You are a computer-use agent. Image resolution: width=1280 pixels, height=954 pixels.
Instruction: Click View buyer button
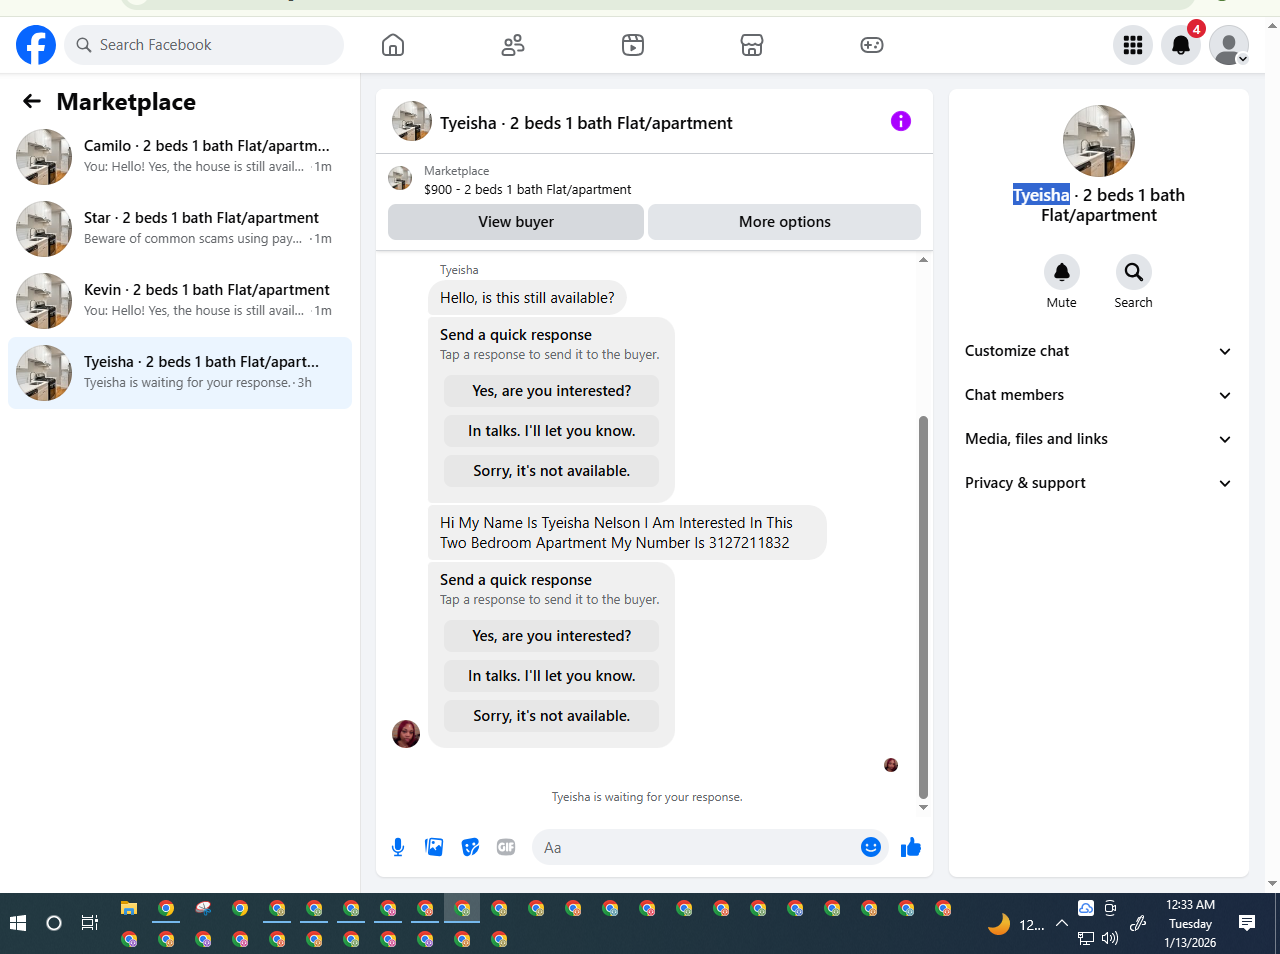tap(516, 222)
